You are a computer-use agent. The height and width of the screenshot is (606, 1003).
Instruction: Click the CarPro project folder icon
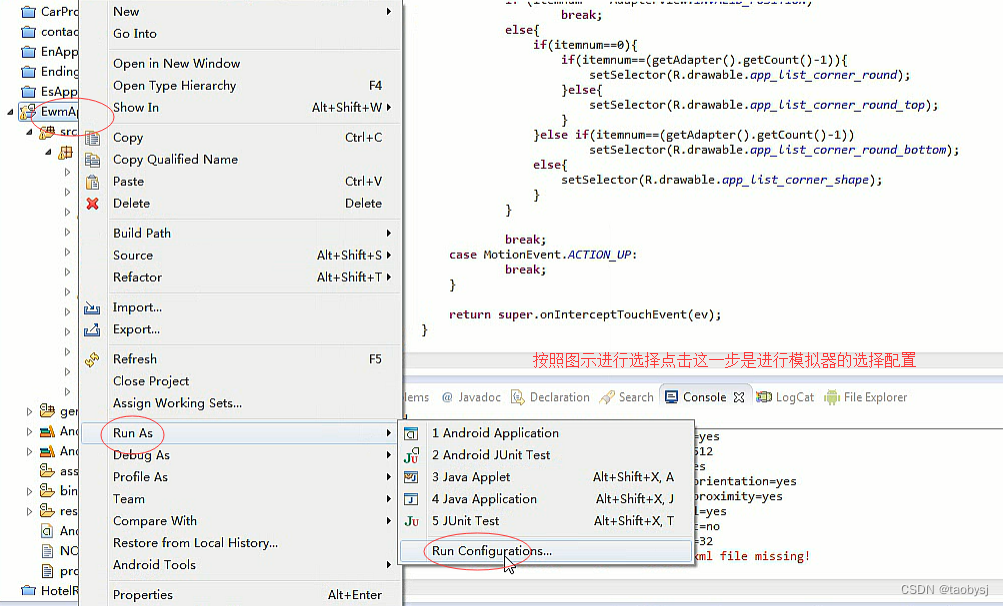coord(28,12)
